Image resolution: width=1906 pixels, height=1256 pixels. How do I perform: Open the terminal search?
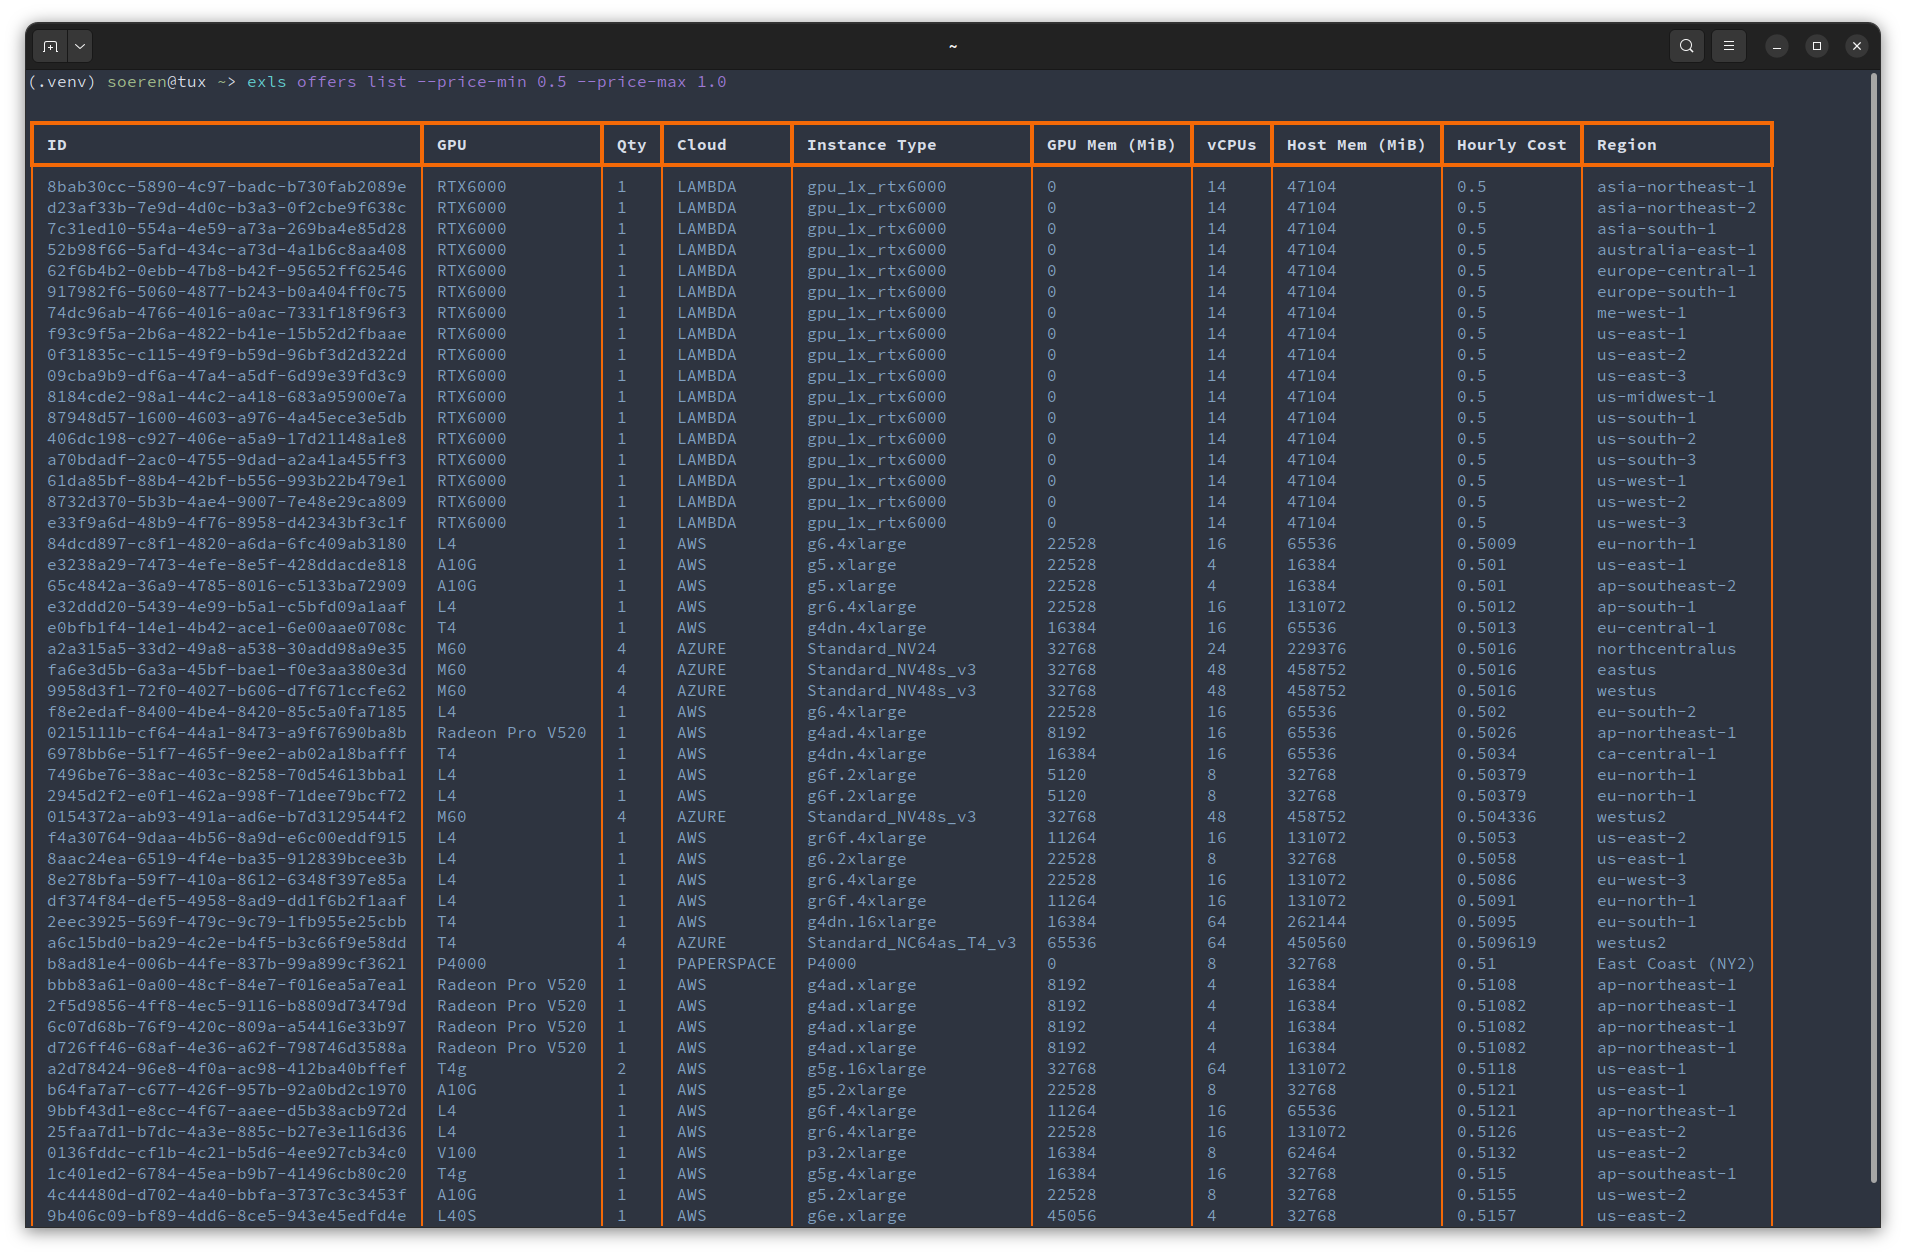click(1686, 46)
